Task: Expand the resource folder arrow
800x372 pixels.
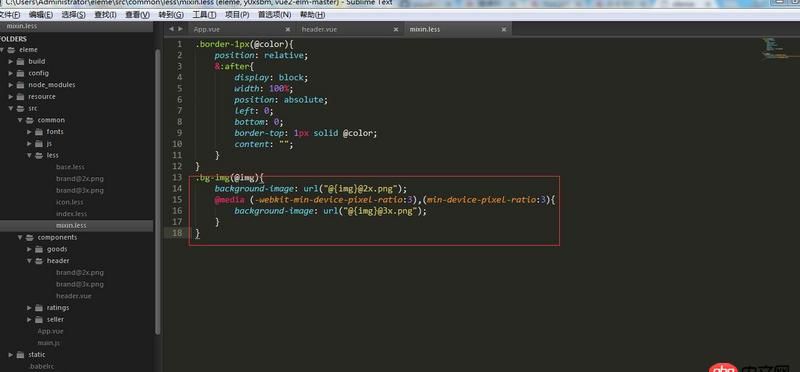Action: [x=11, y=96]
